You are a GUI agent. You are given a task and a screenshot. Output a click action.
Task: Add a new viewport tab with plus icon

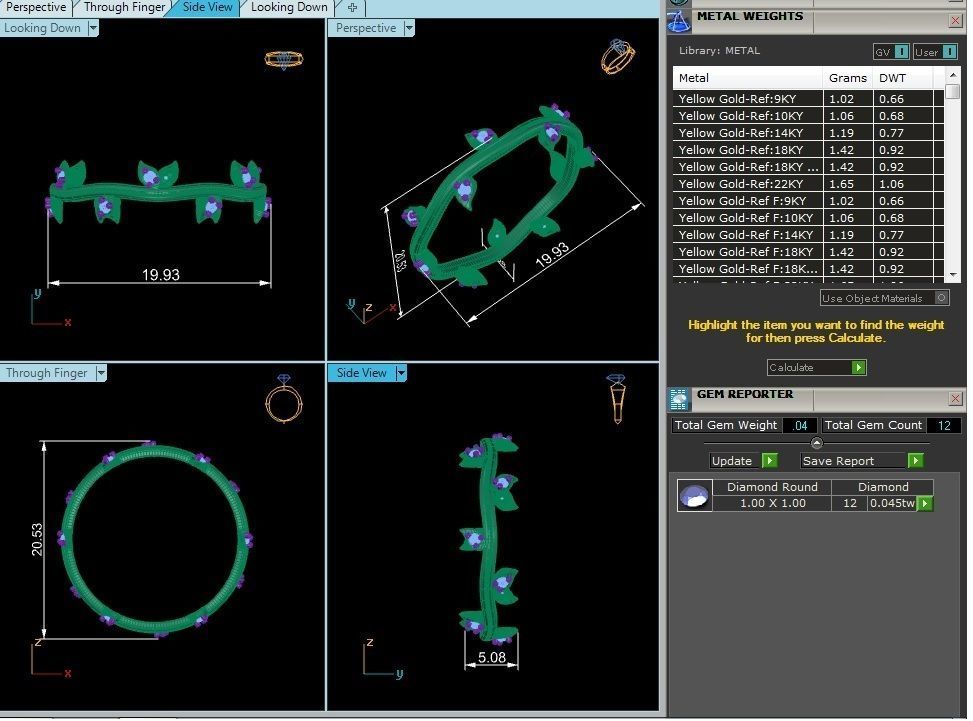352,8
